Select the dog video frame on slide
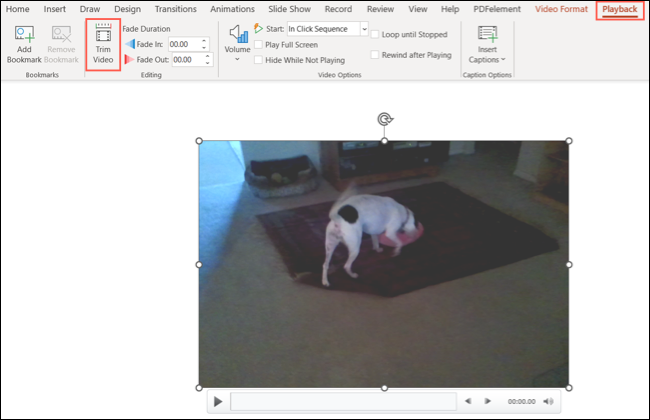The width and height of the screenshot is (650, 420). tap(384, 264)
